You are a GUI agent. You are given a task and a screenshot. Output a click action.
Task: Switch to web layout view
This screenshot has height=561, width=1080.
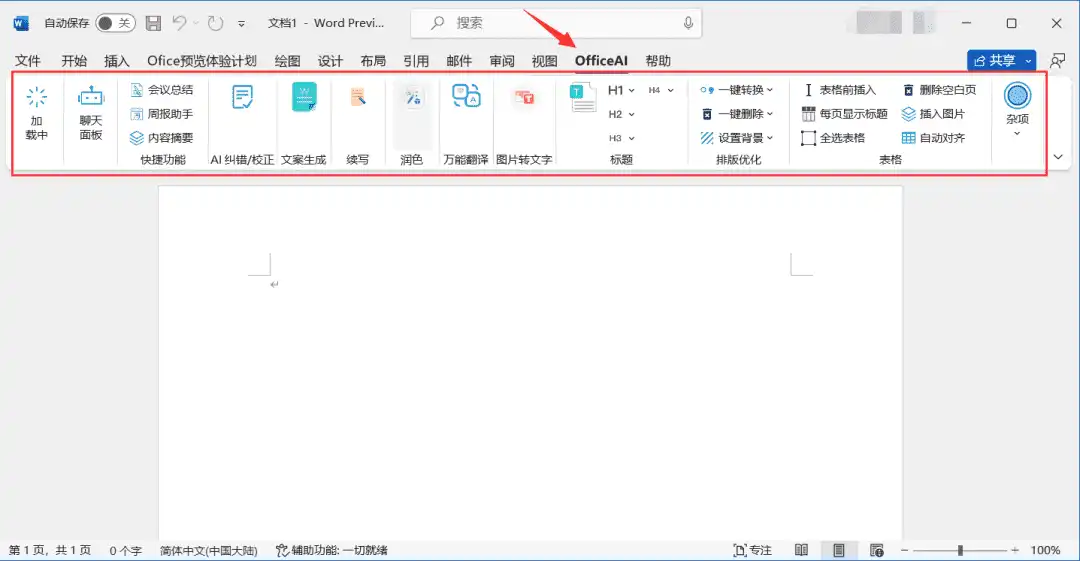click(x=876, y=550)
